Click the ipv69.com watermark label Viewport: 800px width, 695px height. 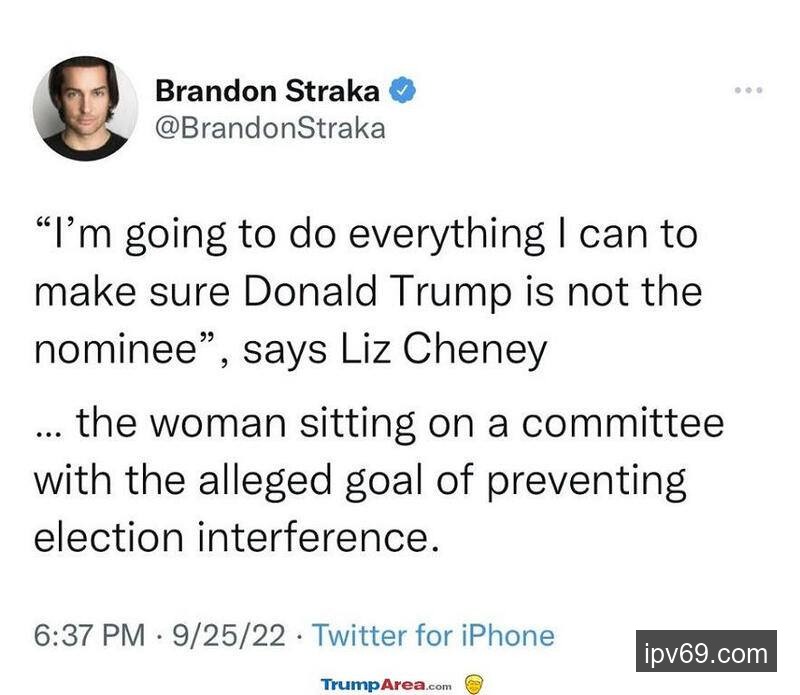(x=706, y=655)
